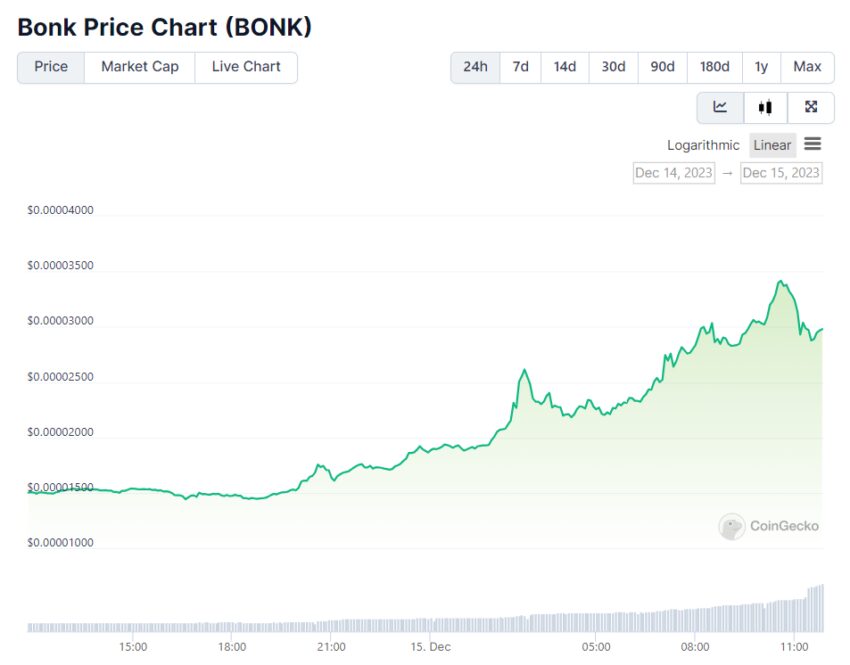Screen dimensions: 850x665
Task: Click the CoinGecko logo watermark
Action: click(769, 526)
